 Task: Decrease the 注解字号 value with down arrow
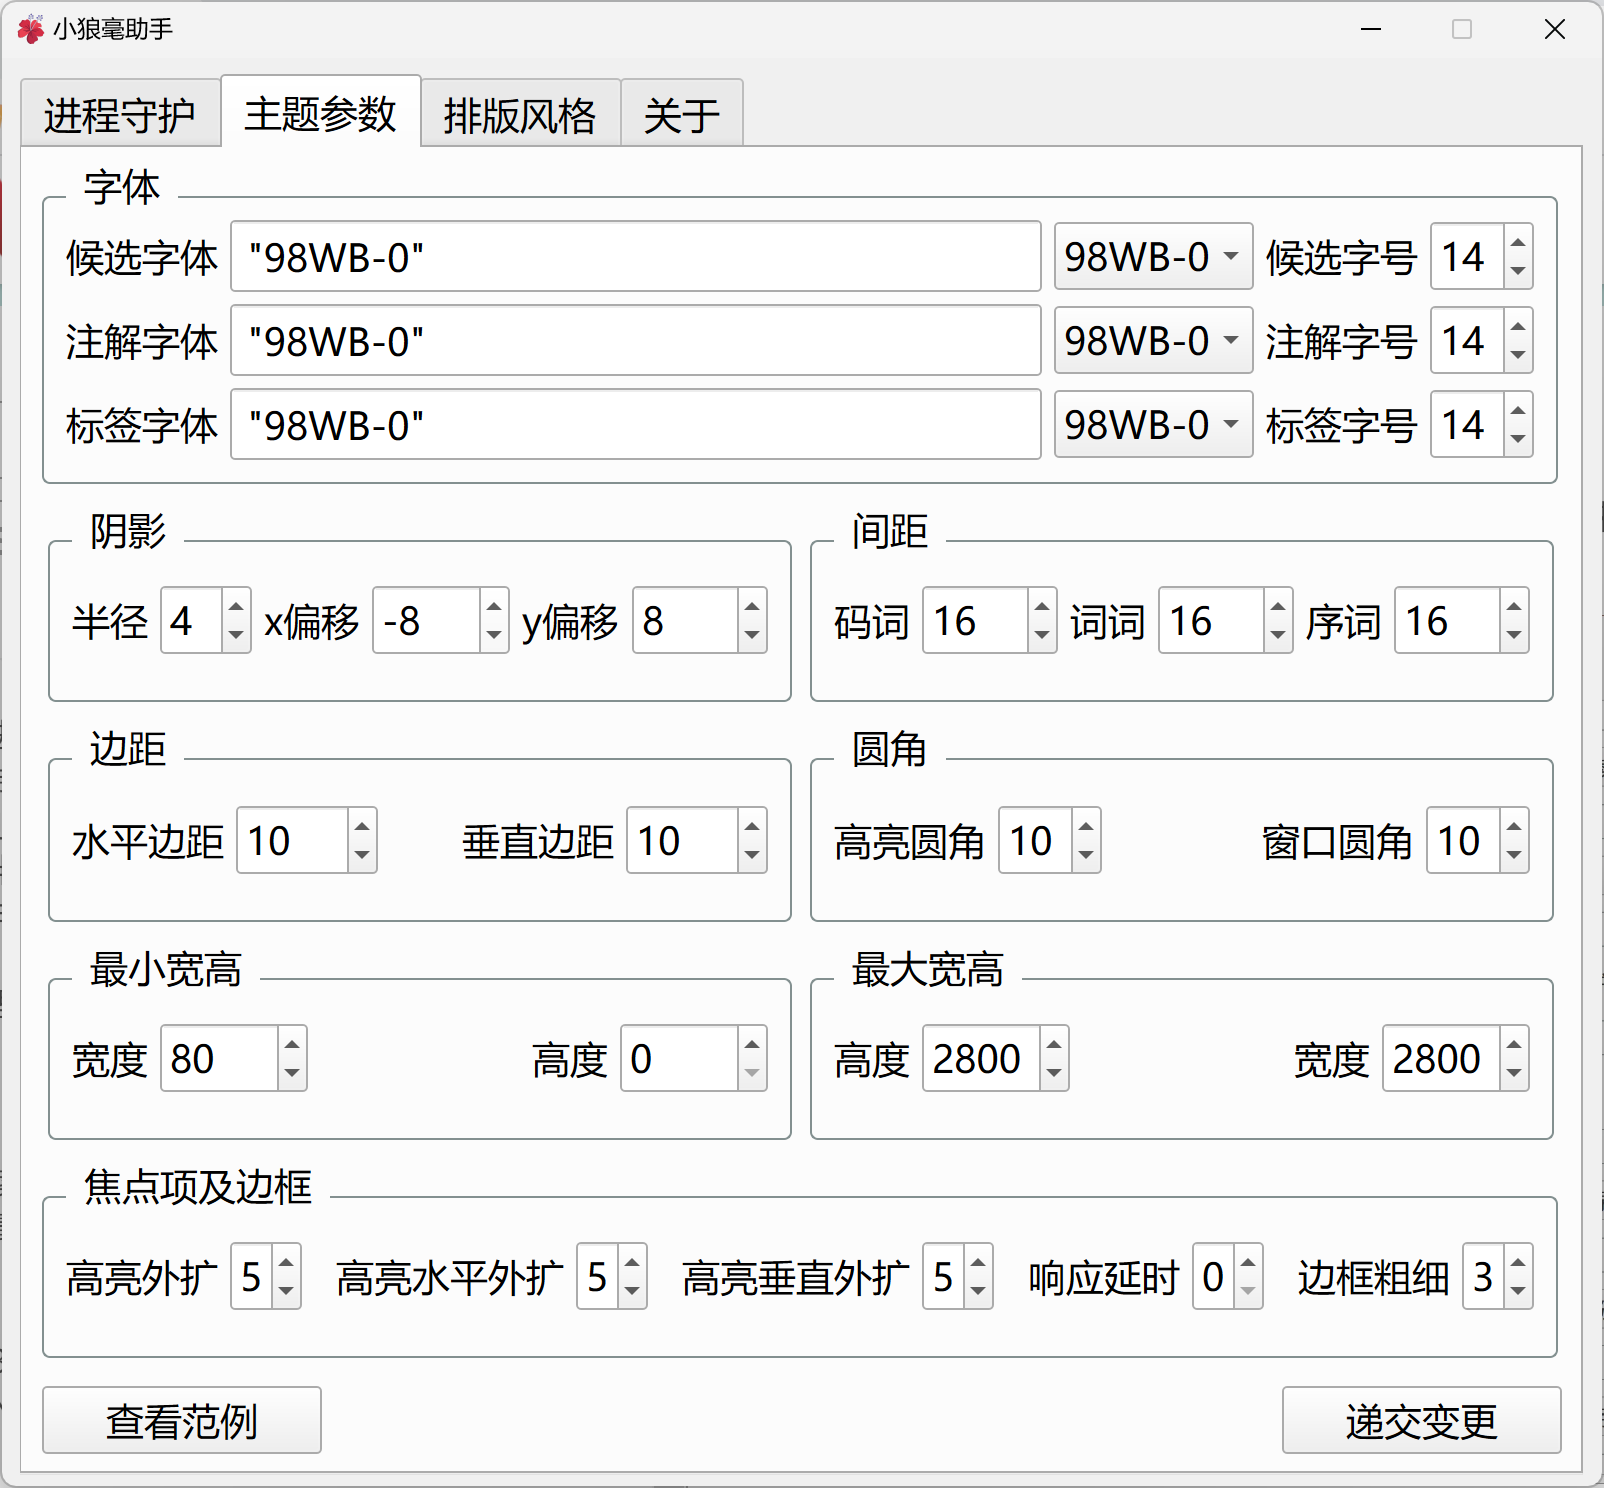(1518, 355)
